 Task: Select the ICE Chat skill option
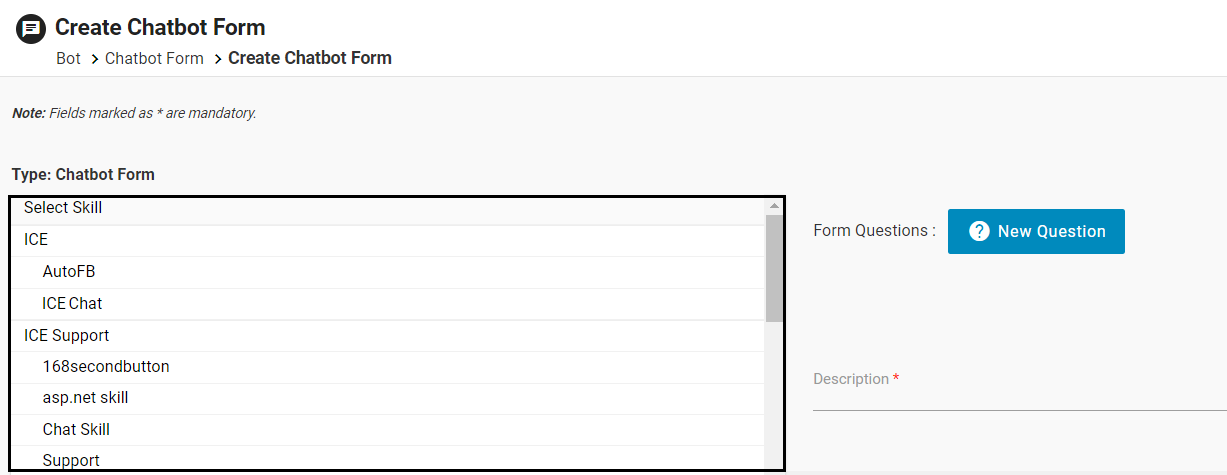(72, 303)
